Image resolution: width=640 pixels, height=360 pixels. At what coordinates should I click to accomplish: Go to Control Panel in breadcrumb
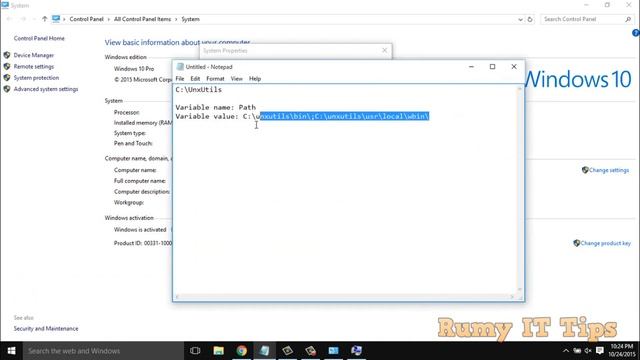click(x=87, y=19)
